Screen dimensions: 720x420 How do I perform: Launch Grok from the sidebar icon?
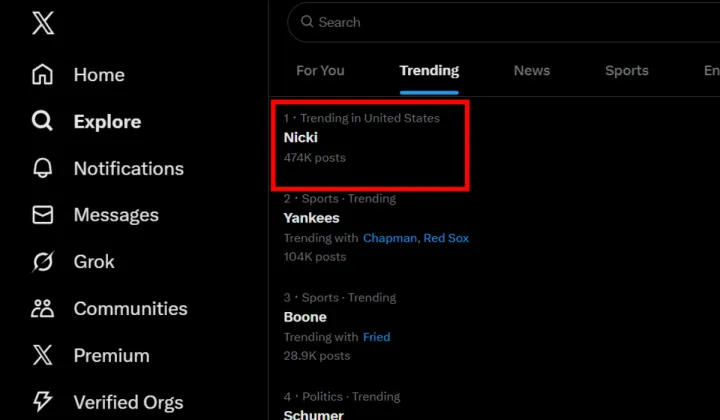(42, 262)
